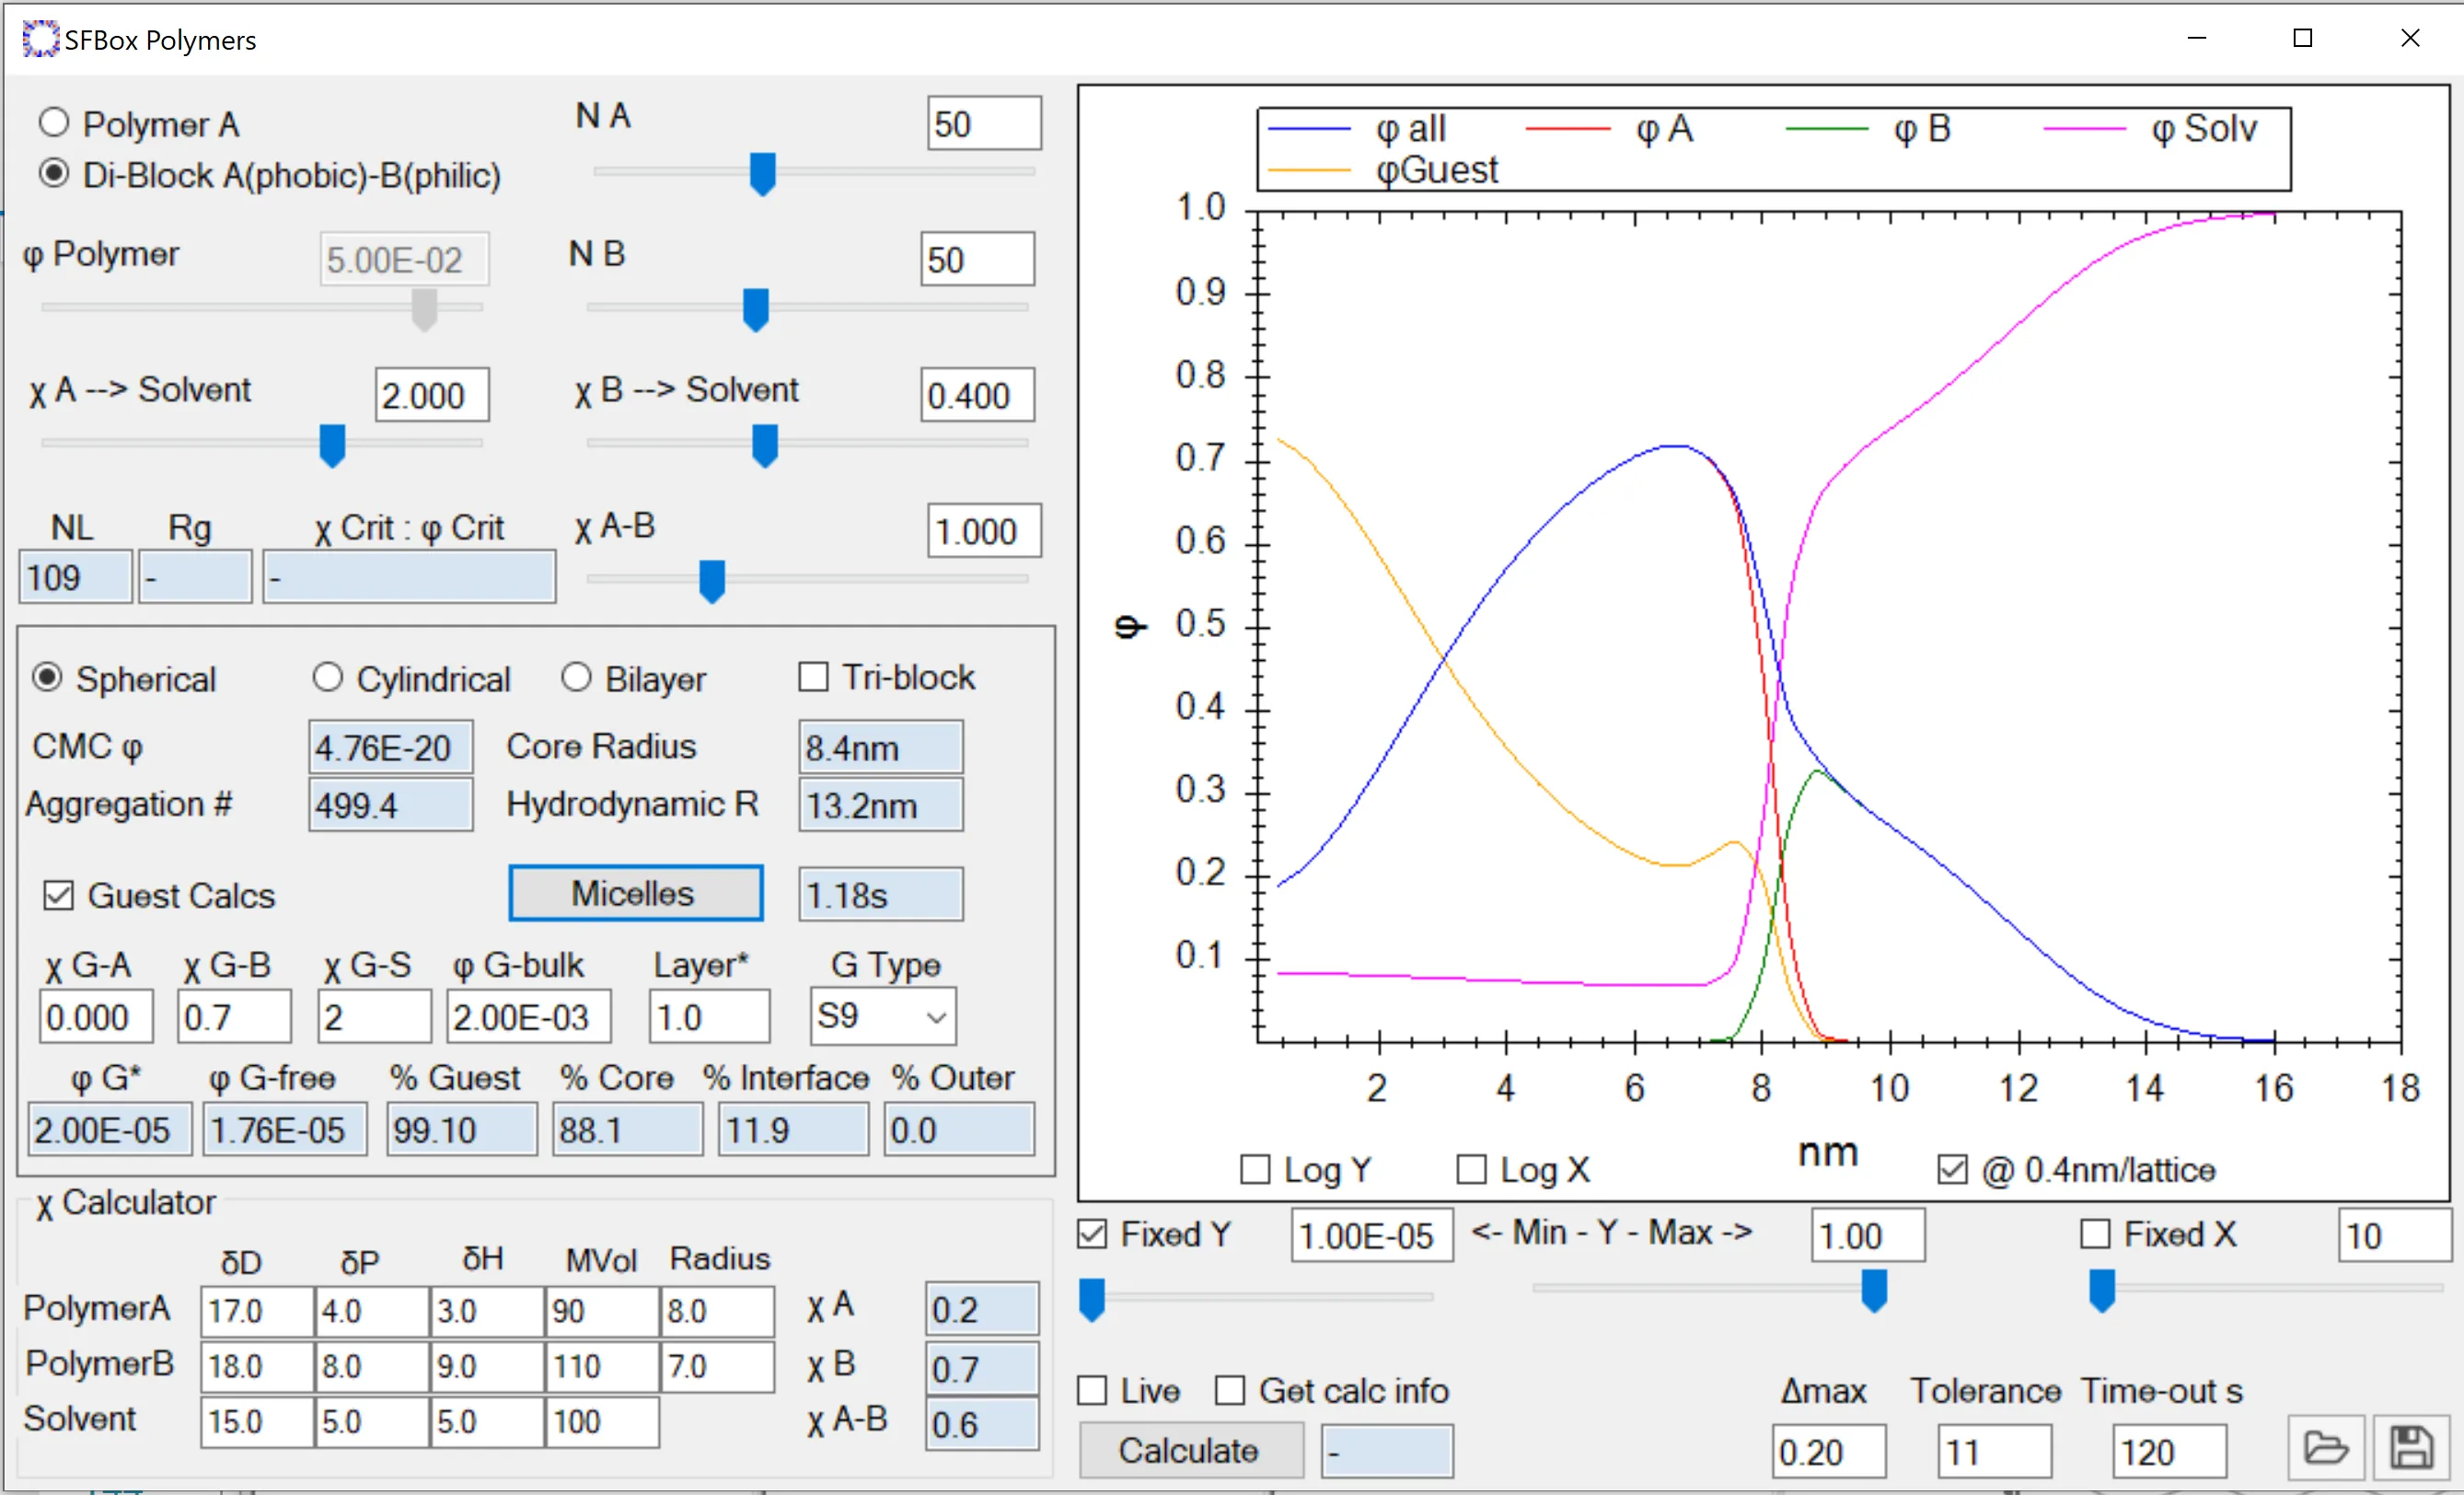2464x1495 pixels.
Task: Select the Bilayer shape option
Action: pyautogui.click(x=576, y=678)
